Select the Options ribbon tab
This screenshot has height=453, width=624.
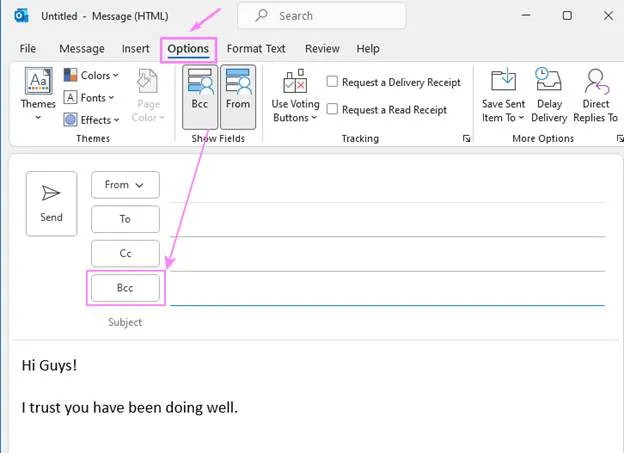tap(188, 49)
